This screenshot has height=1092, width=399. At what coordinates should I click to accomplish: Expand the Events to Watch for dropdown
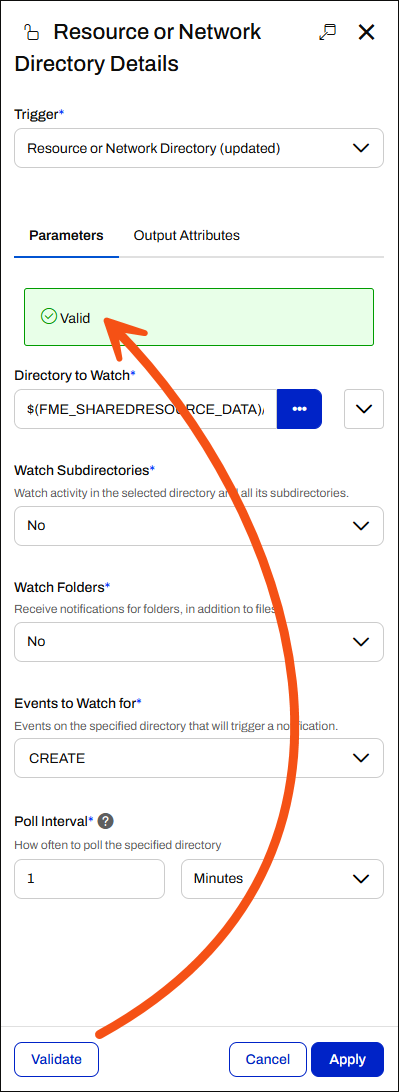[199, 758]
